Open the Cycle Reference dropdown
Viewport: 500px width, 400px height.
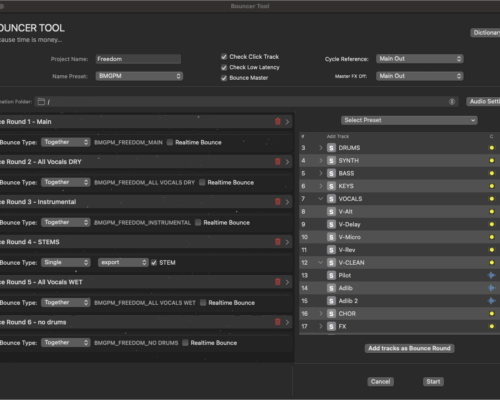(x=420, y=59)
